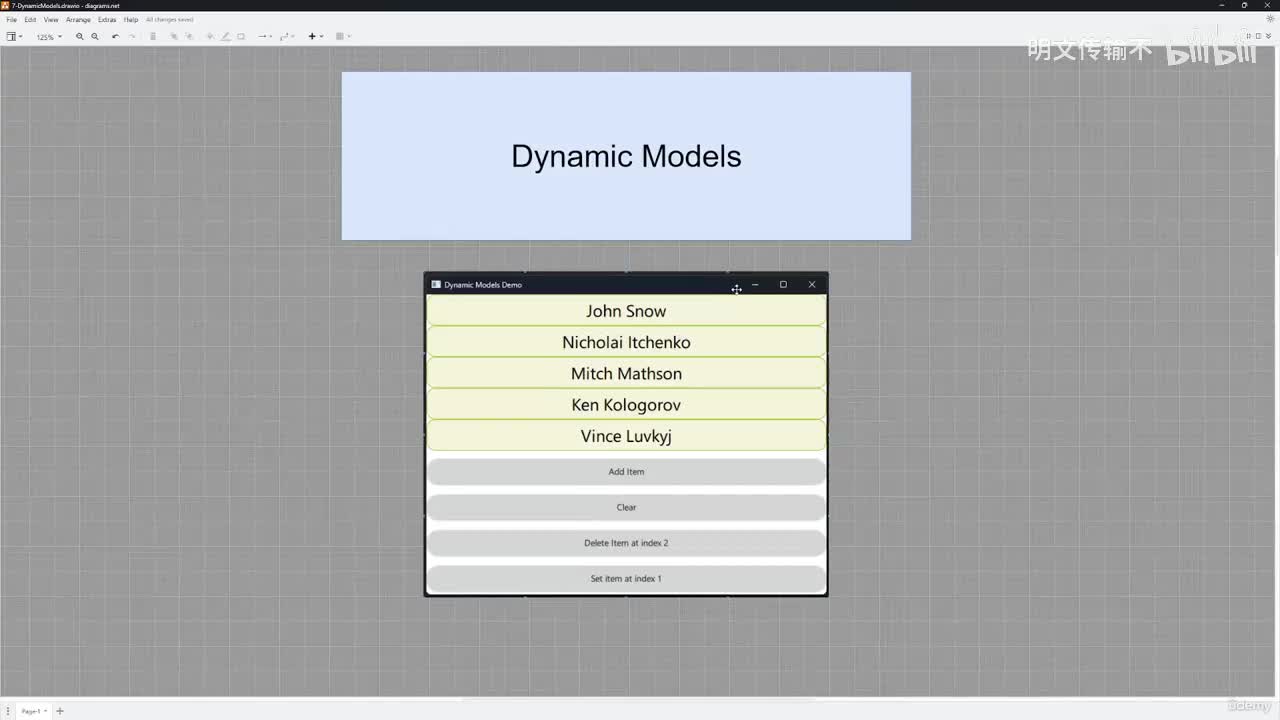This screenshot has width=1280, height=720.
Task: Click the Clear button
Action: pos(626,507)
